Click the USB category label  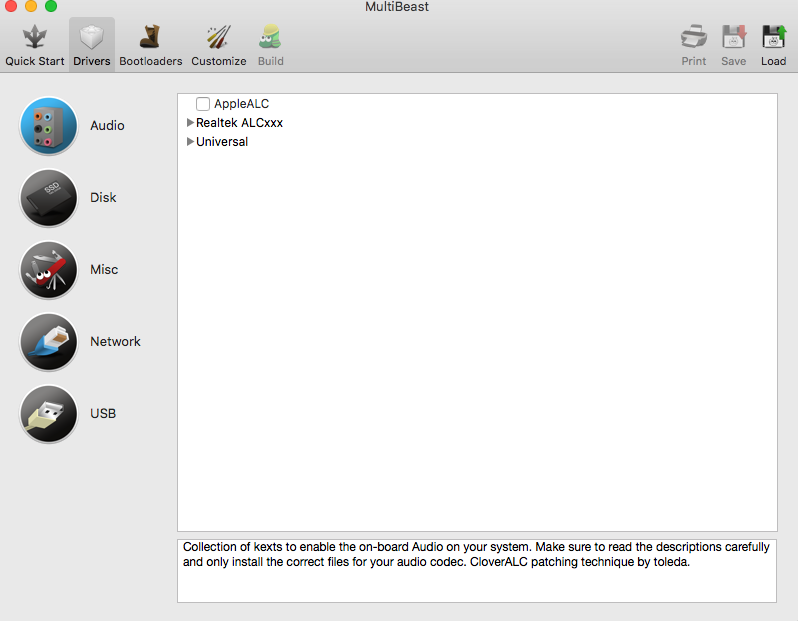[103, 414]
